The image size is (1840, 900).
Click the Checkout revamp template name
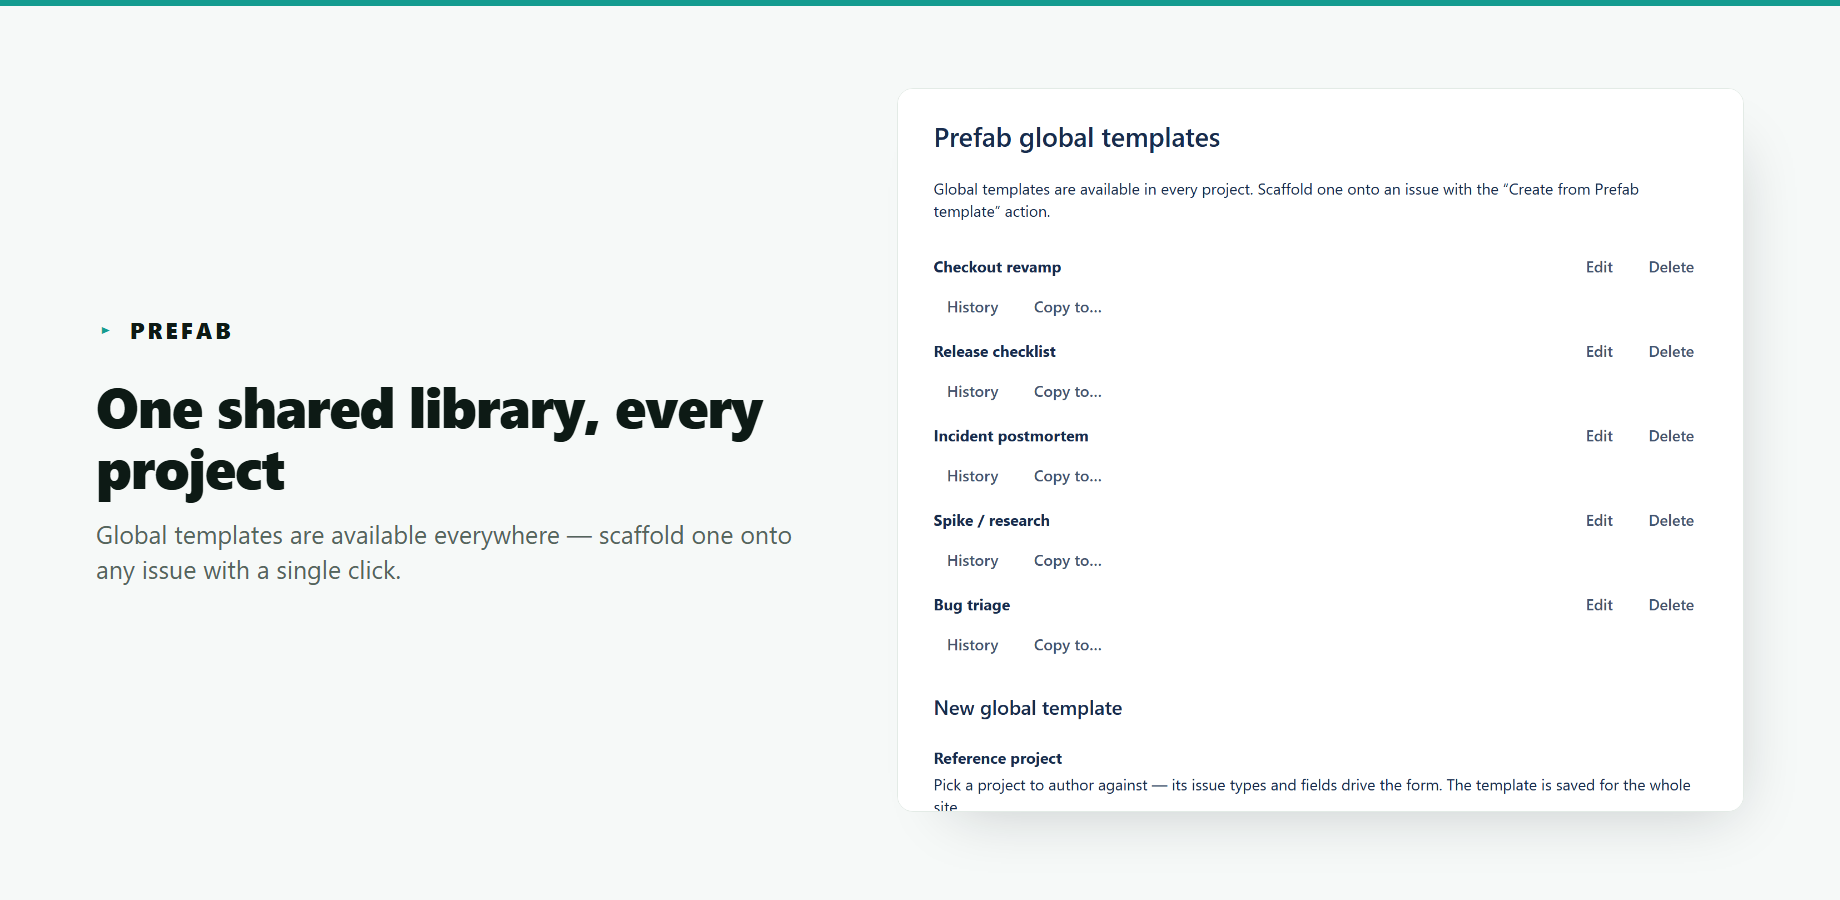click(997, 267)
